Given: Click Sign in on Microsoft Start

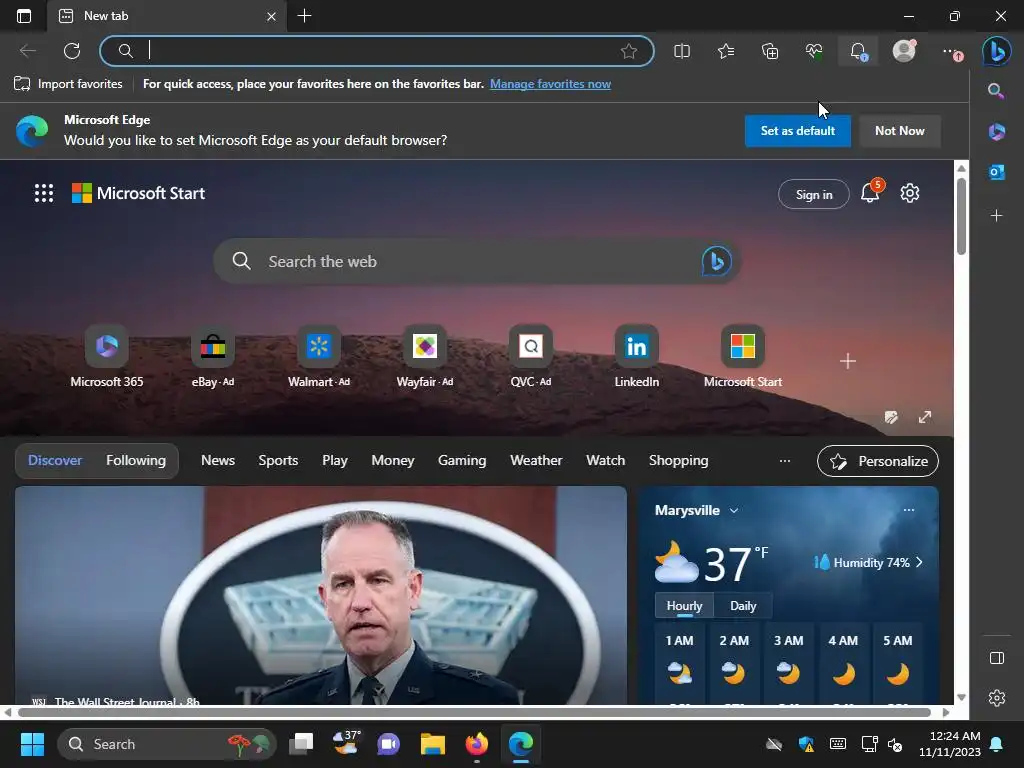Looking at the screenshot, I should (x=814, y=195).
